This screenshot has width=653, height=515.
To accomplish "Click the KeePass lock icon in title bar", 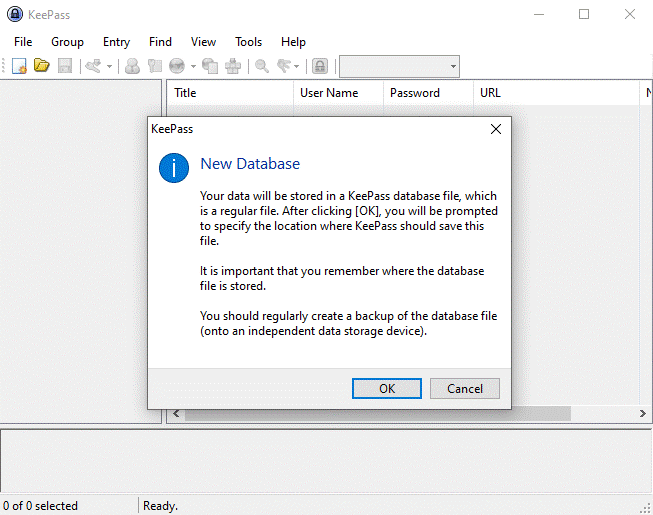I will click(x=15, y=14).
